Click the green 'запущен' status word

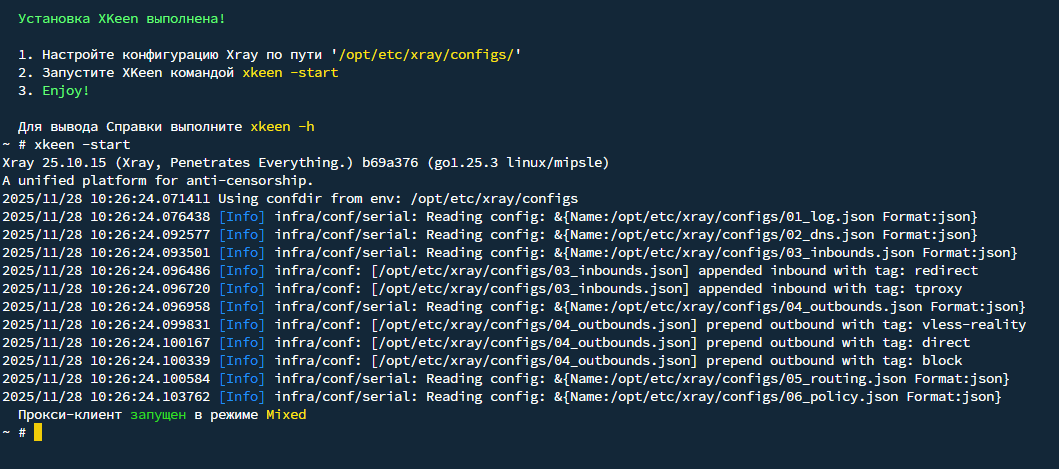[159, 415]
